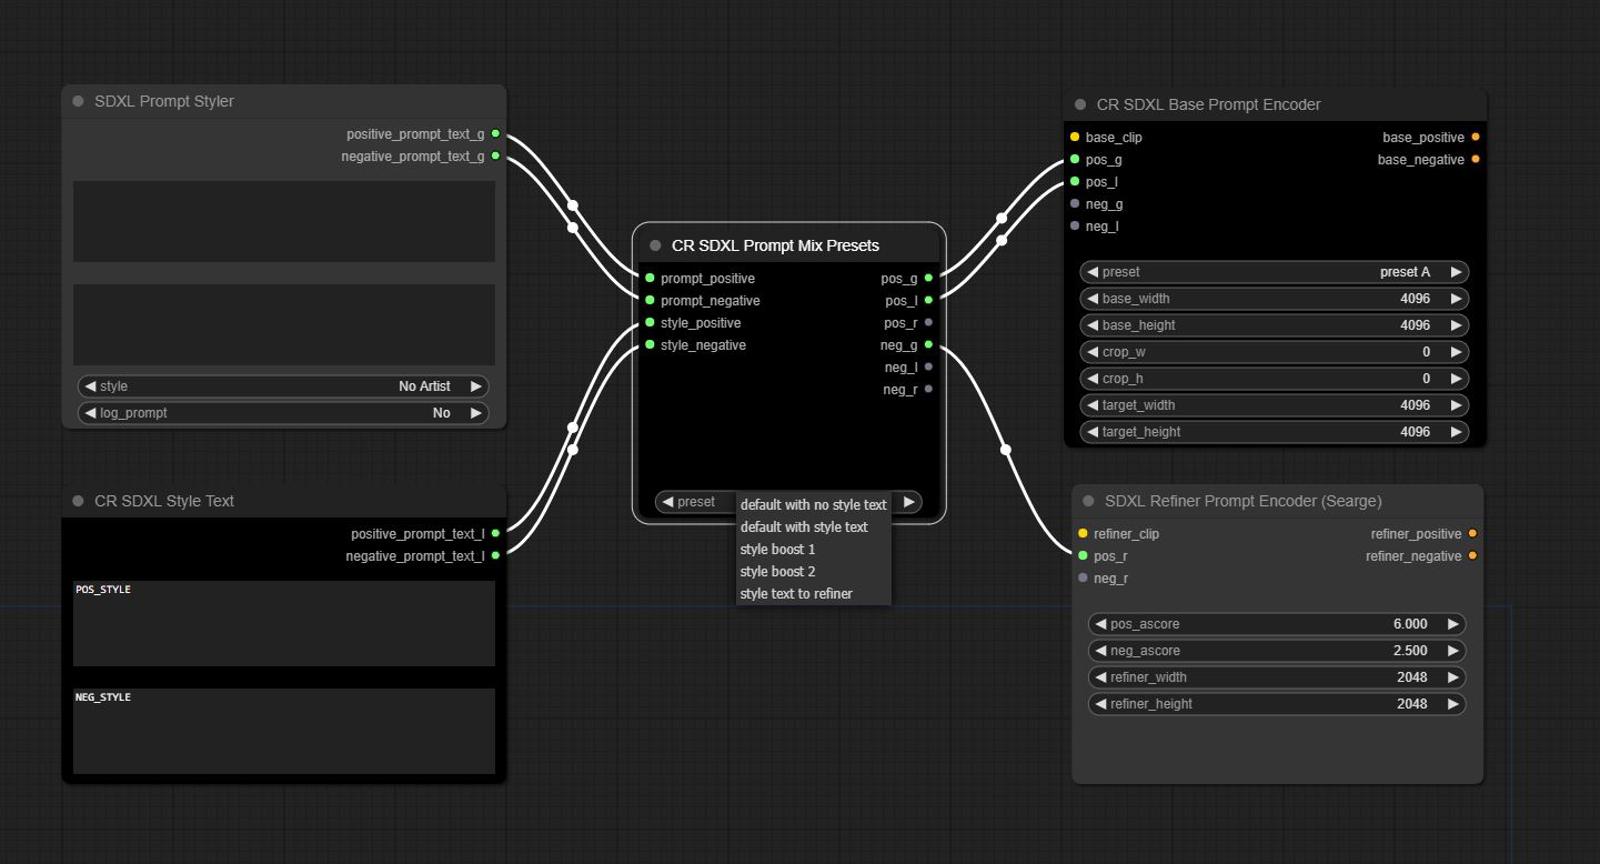The image size is (1600, 864).
Task: Select the SDXL Refiner Prompt Encoder title
Action: pos(1243,501)
